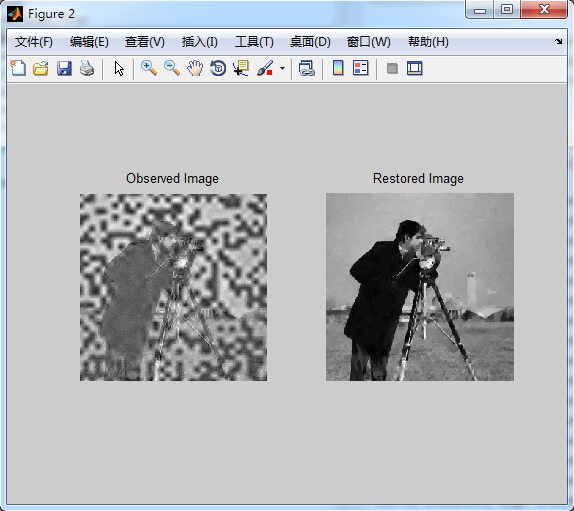Save the figure using floppy disk icon
Screen dimensions: 574x511
[x=64, y=68]
